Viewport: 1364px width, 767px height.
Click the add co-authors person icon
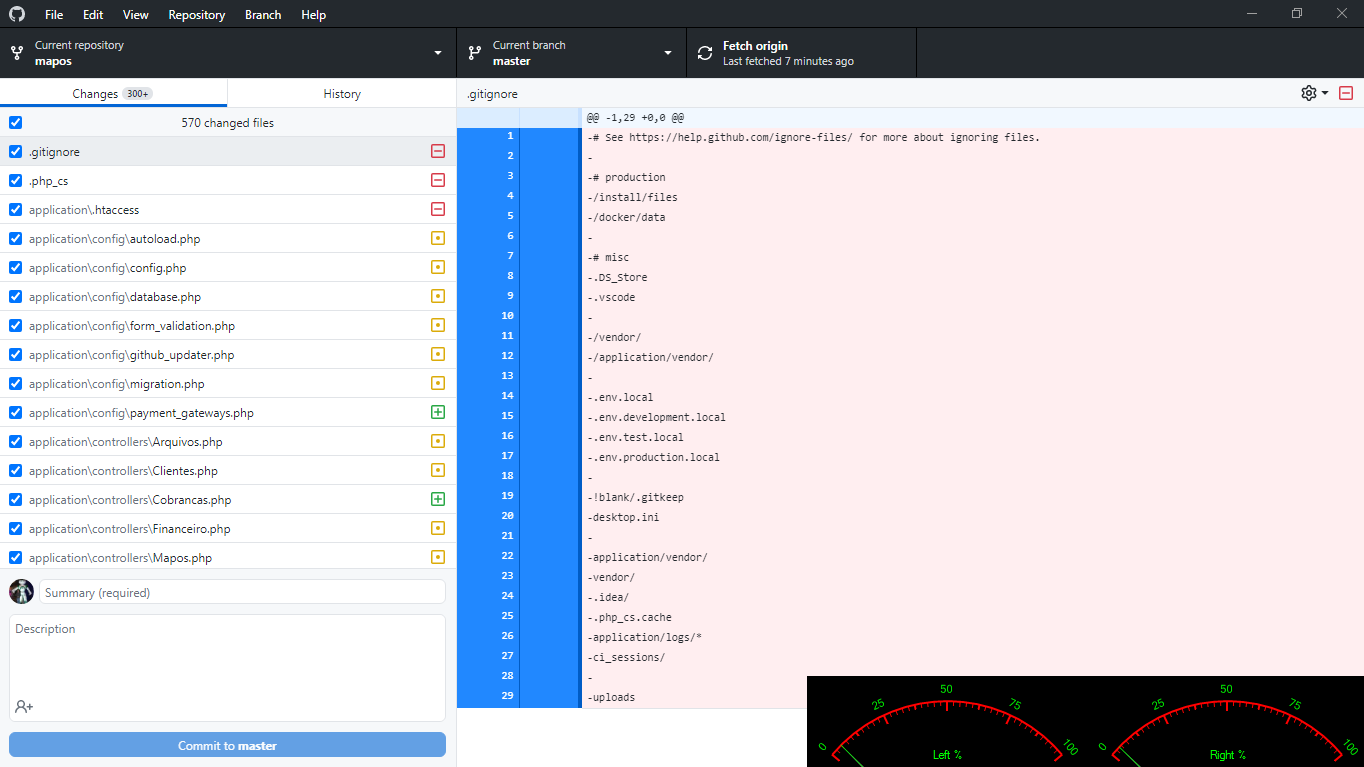coord(23,706)
